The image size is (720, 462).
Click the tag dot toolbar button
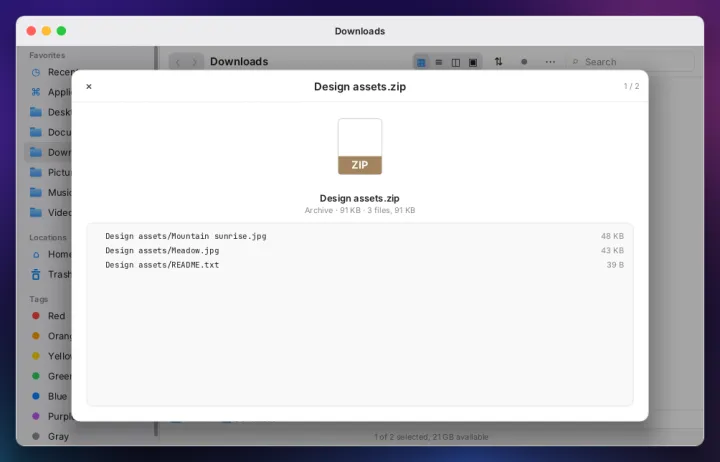click(524, 62)
